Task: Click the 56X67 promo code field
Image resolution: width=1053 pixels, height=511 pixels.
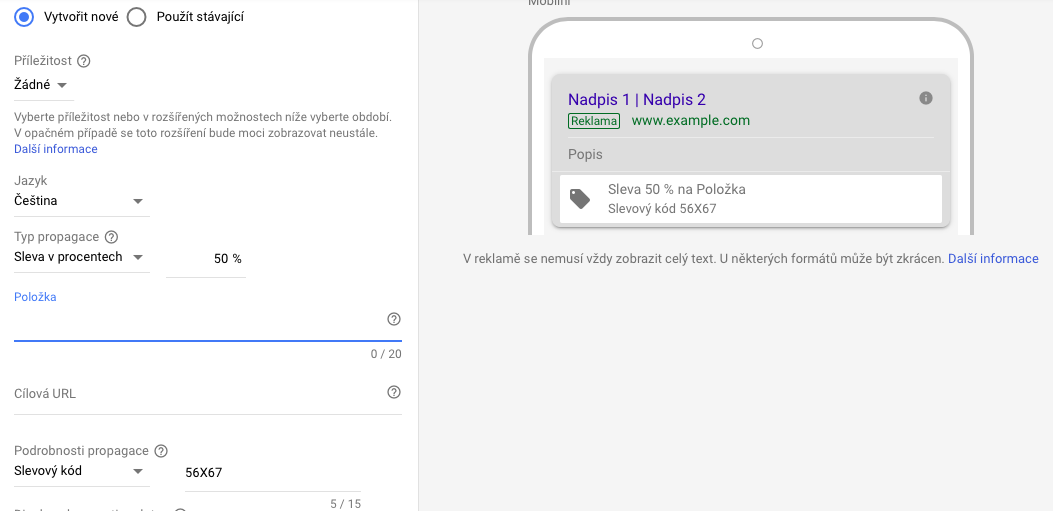Action: tap(273, 473)
